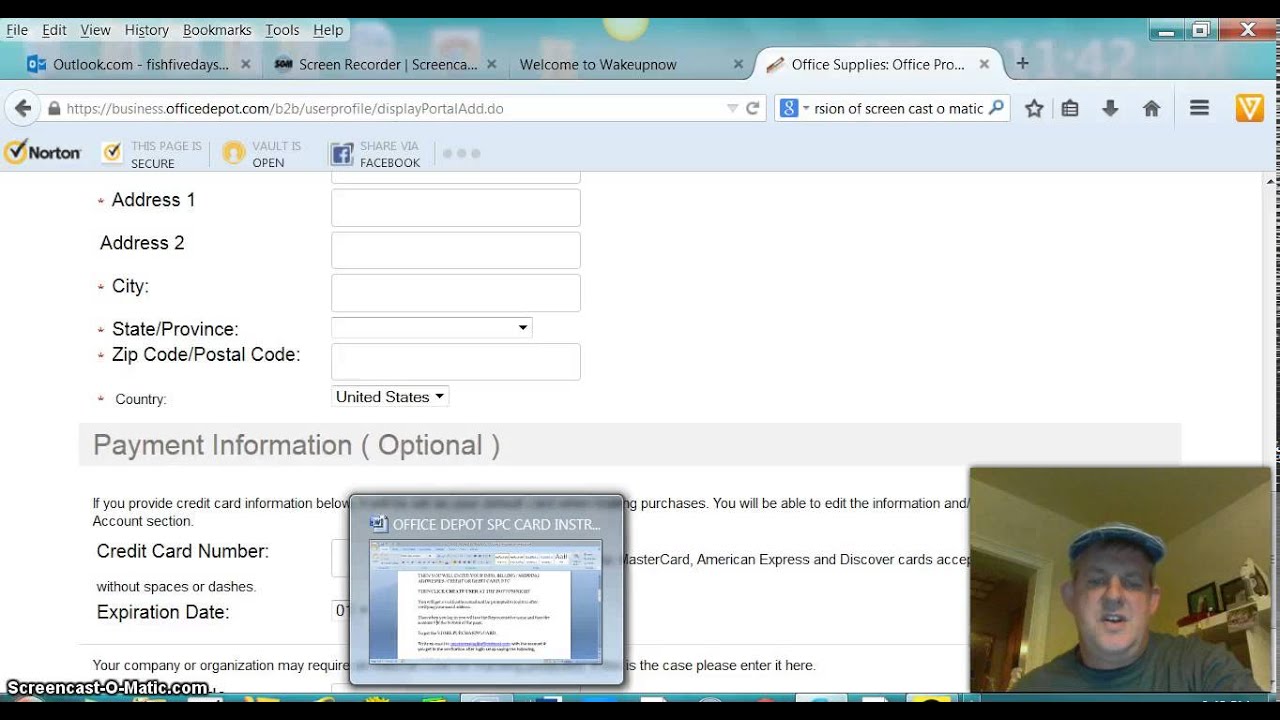Click the Payment Information ( Optional ) heading
This screenshot has height=720, width=1280.
[296, 445]
